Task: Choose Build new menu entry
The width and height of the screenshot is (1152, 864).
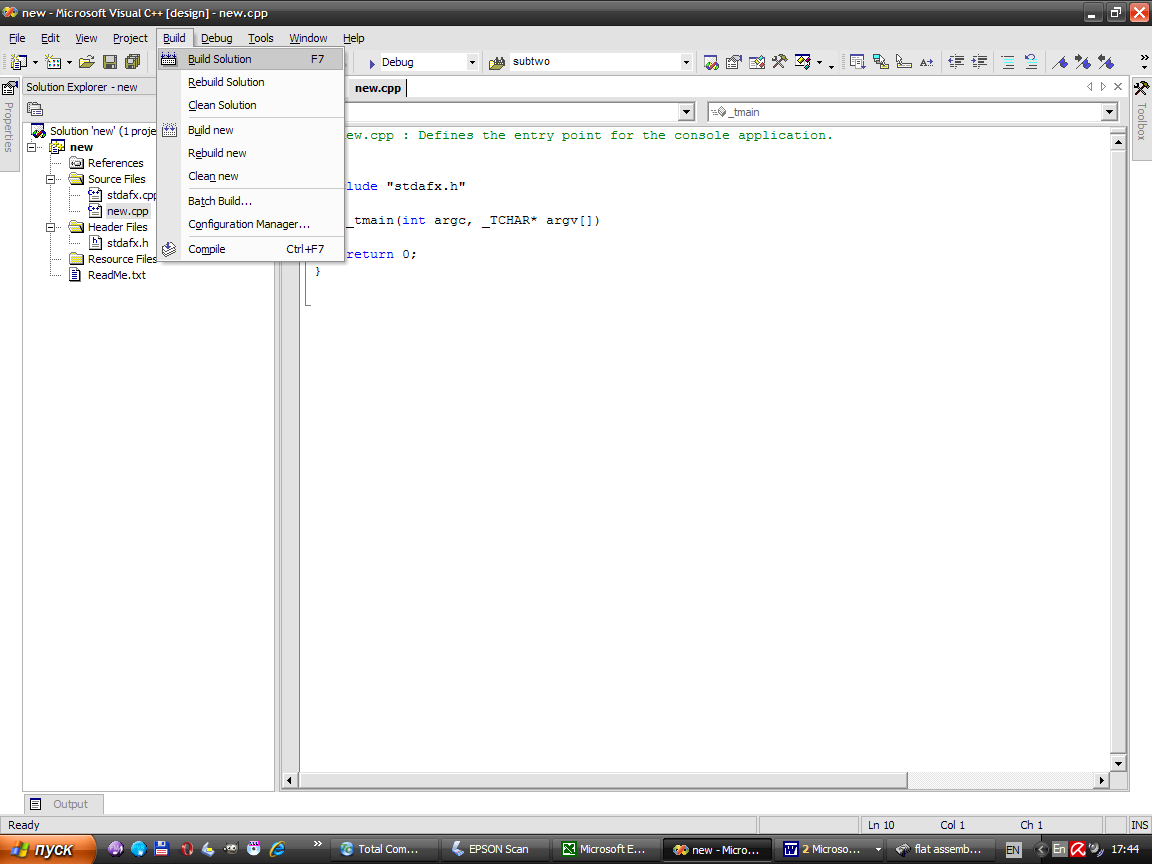Action: (251, 130)
